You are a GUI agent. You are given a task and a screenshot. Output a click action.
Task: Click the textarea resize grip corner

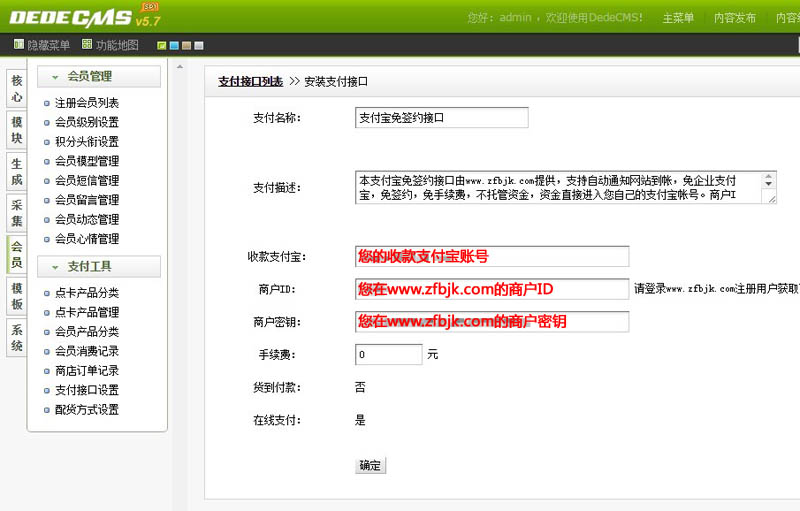point(772,199)
